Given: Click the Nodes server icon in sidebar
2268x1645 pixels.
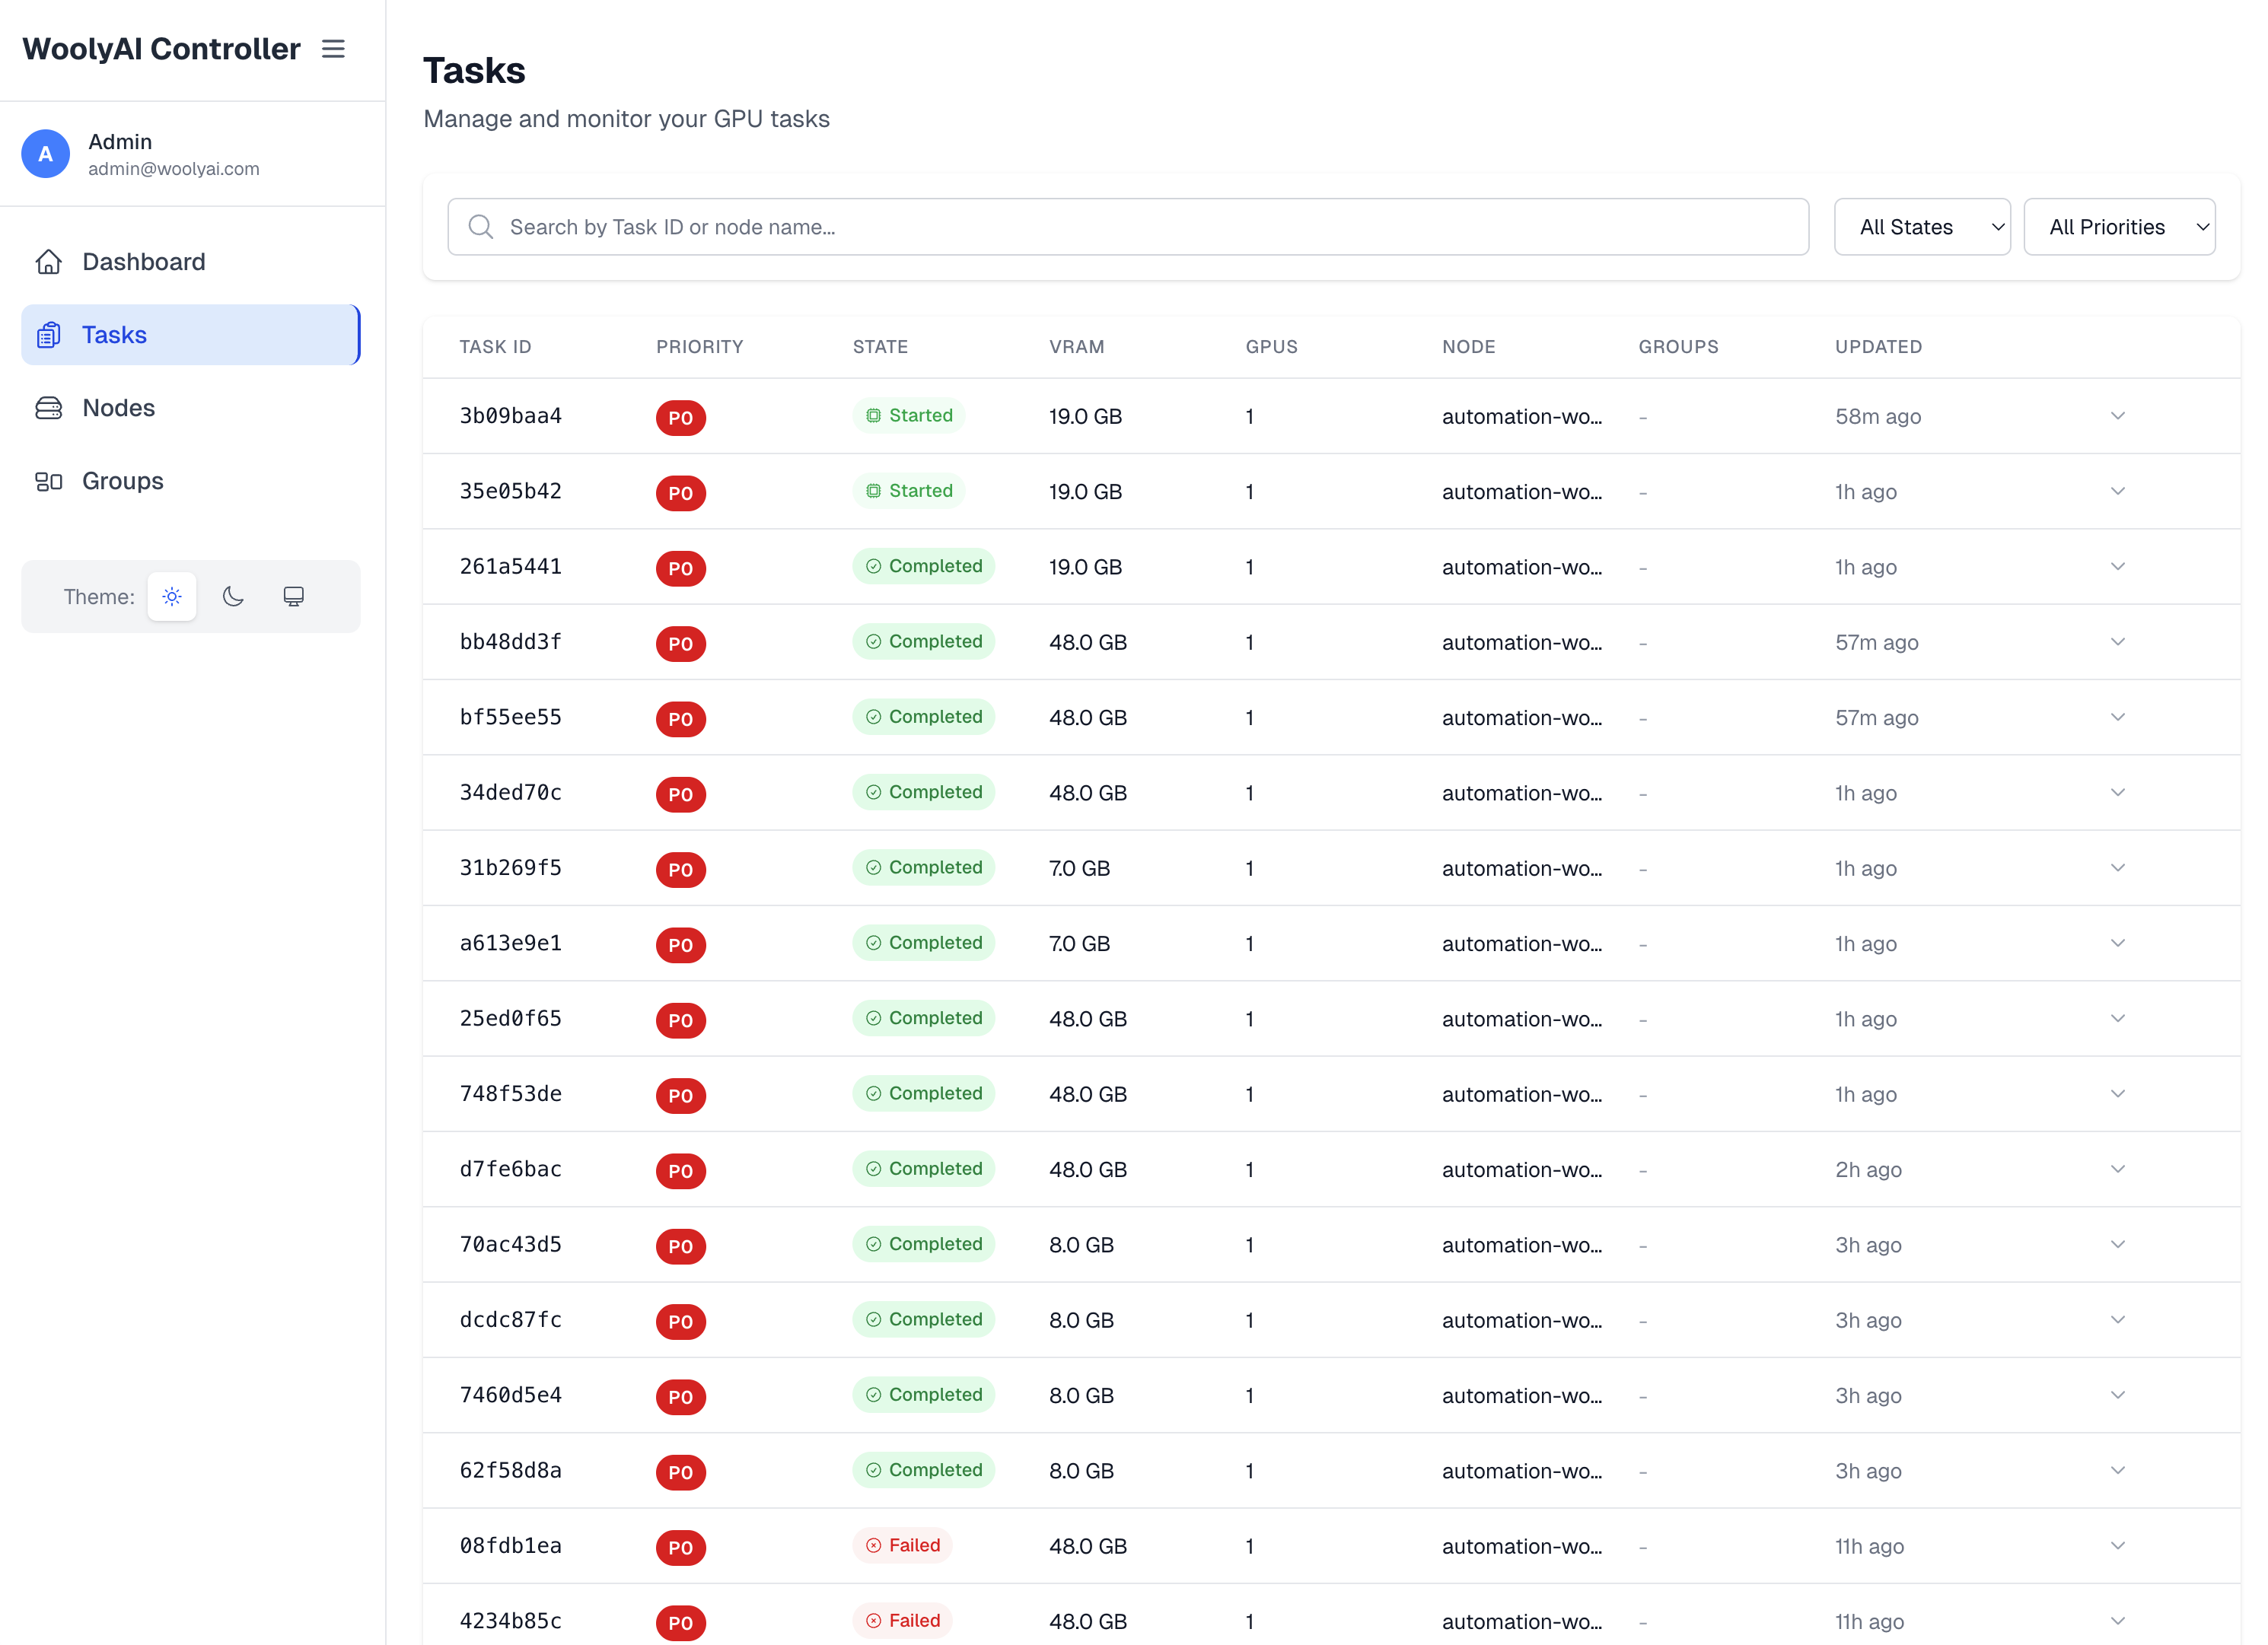Looking at the screenshot, I should tap(49, 408).
